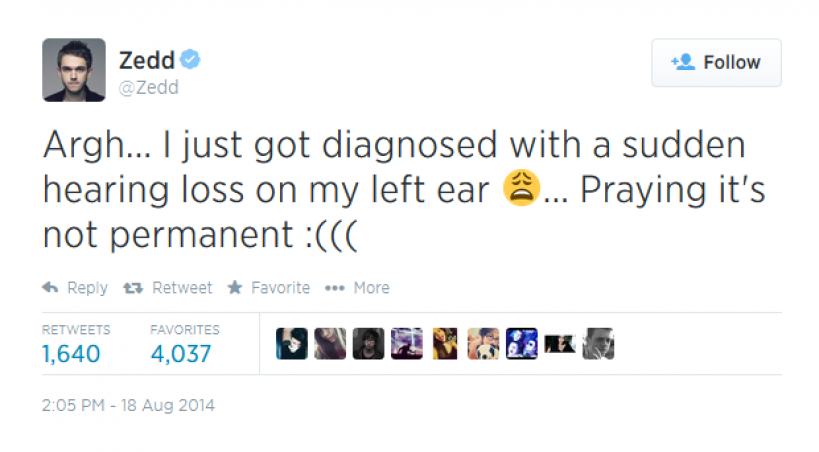
Task: Click the More three-dots icon
Action: tap(335, 288)
